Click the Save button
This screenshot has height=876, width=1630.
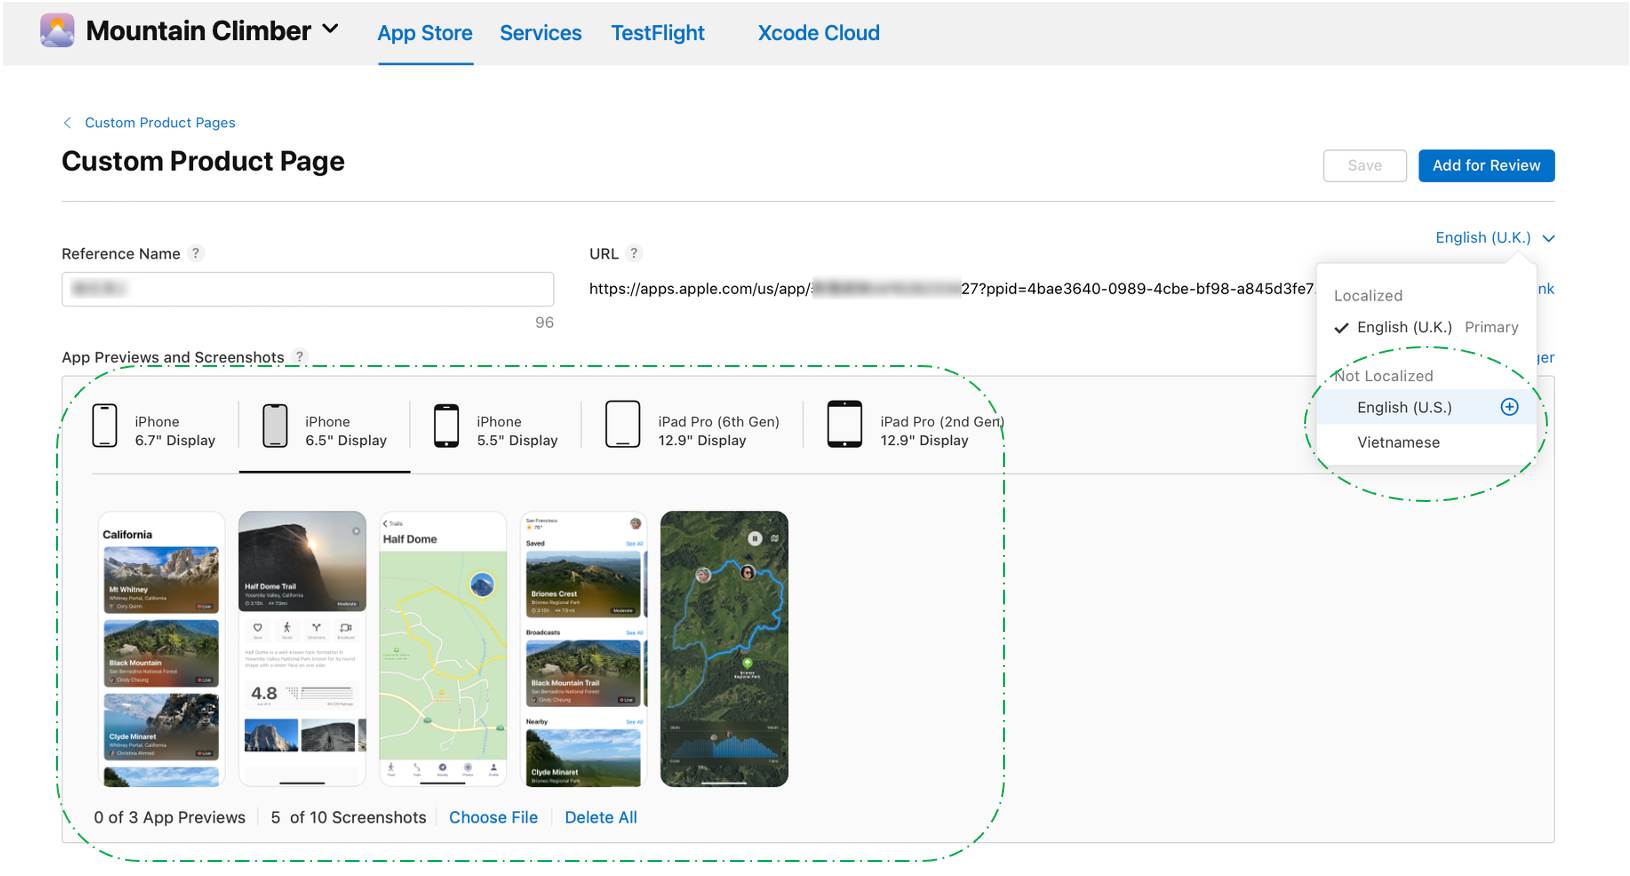tap(1364, 166)
